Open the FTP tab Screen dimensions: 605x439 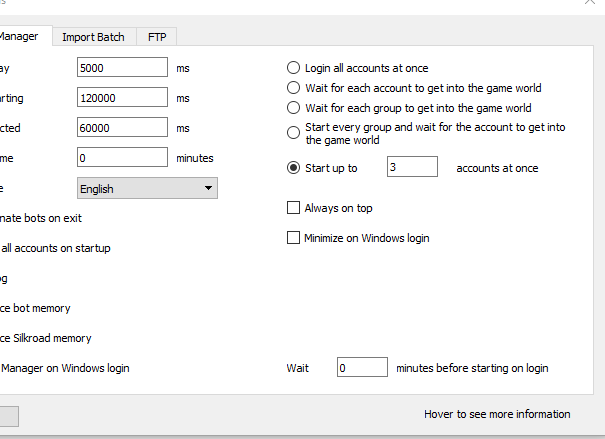[157, 37]
